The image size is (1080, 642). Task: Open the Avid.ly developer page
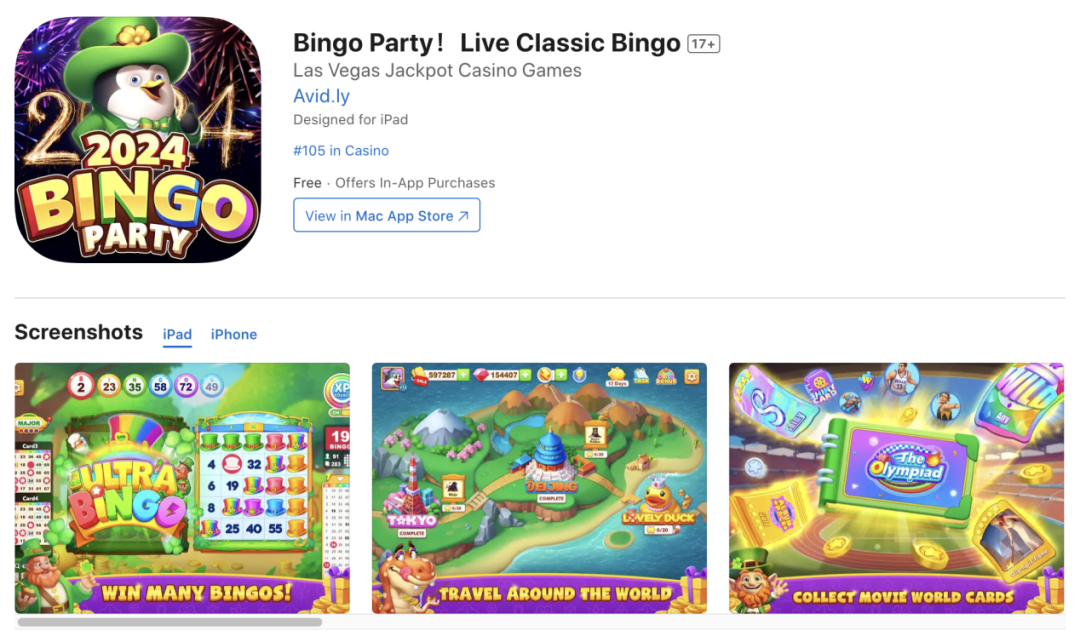(321, 96)
